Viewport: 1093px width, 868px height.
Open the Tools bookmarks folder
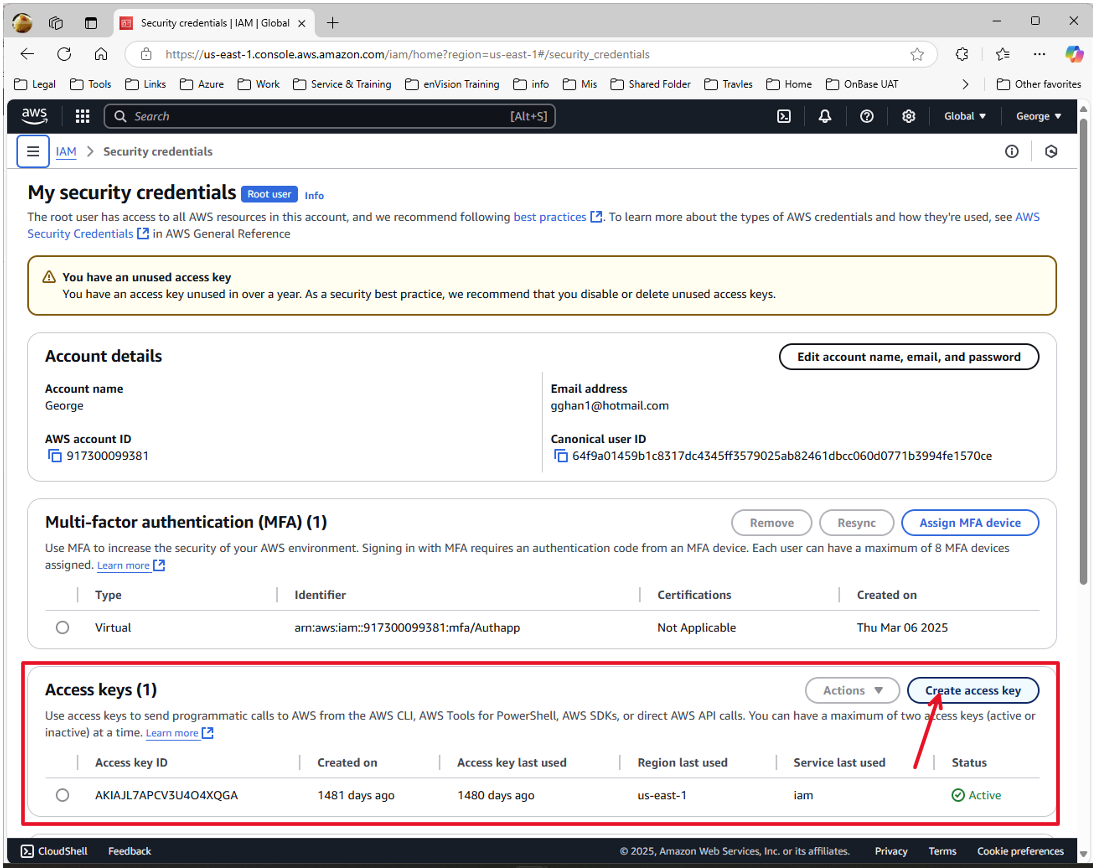(x=91, y=84)
